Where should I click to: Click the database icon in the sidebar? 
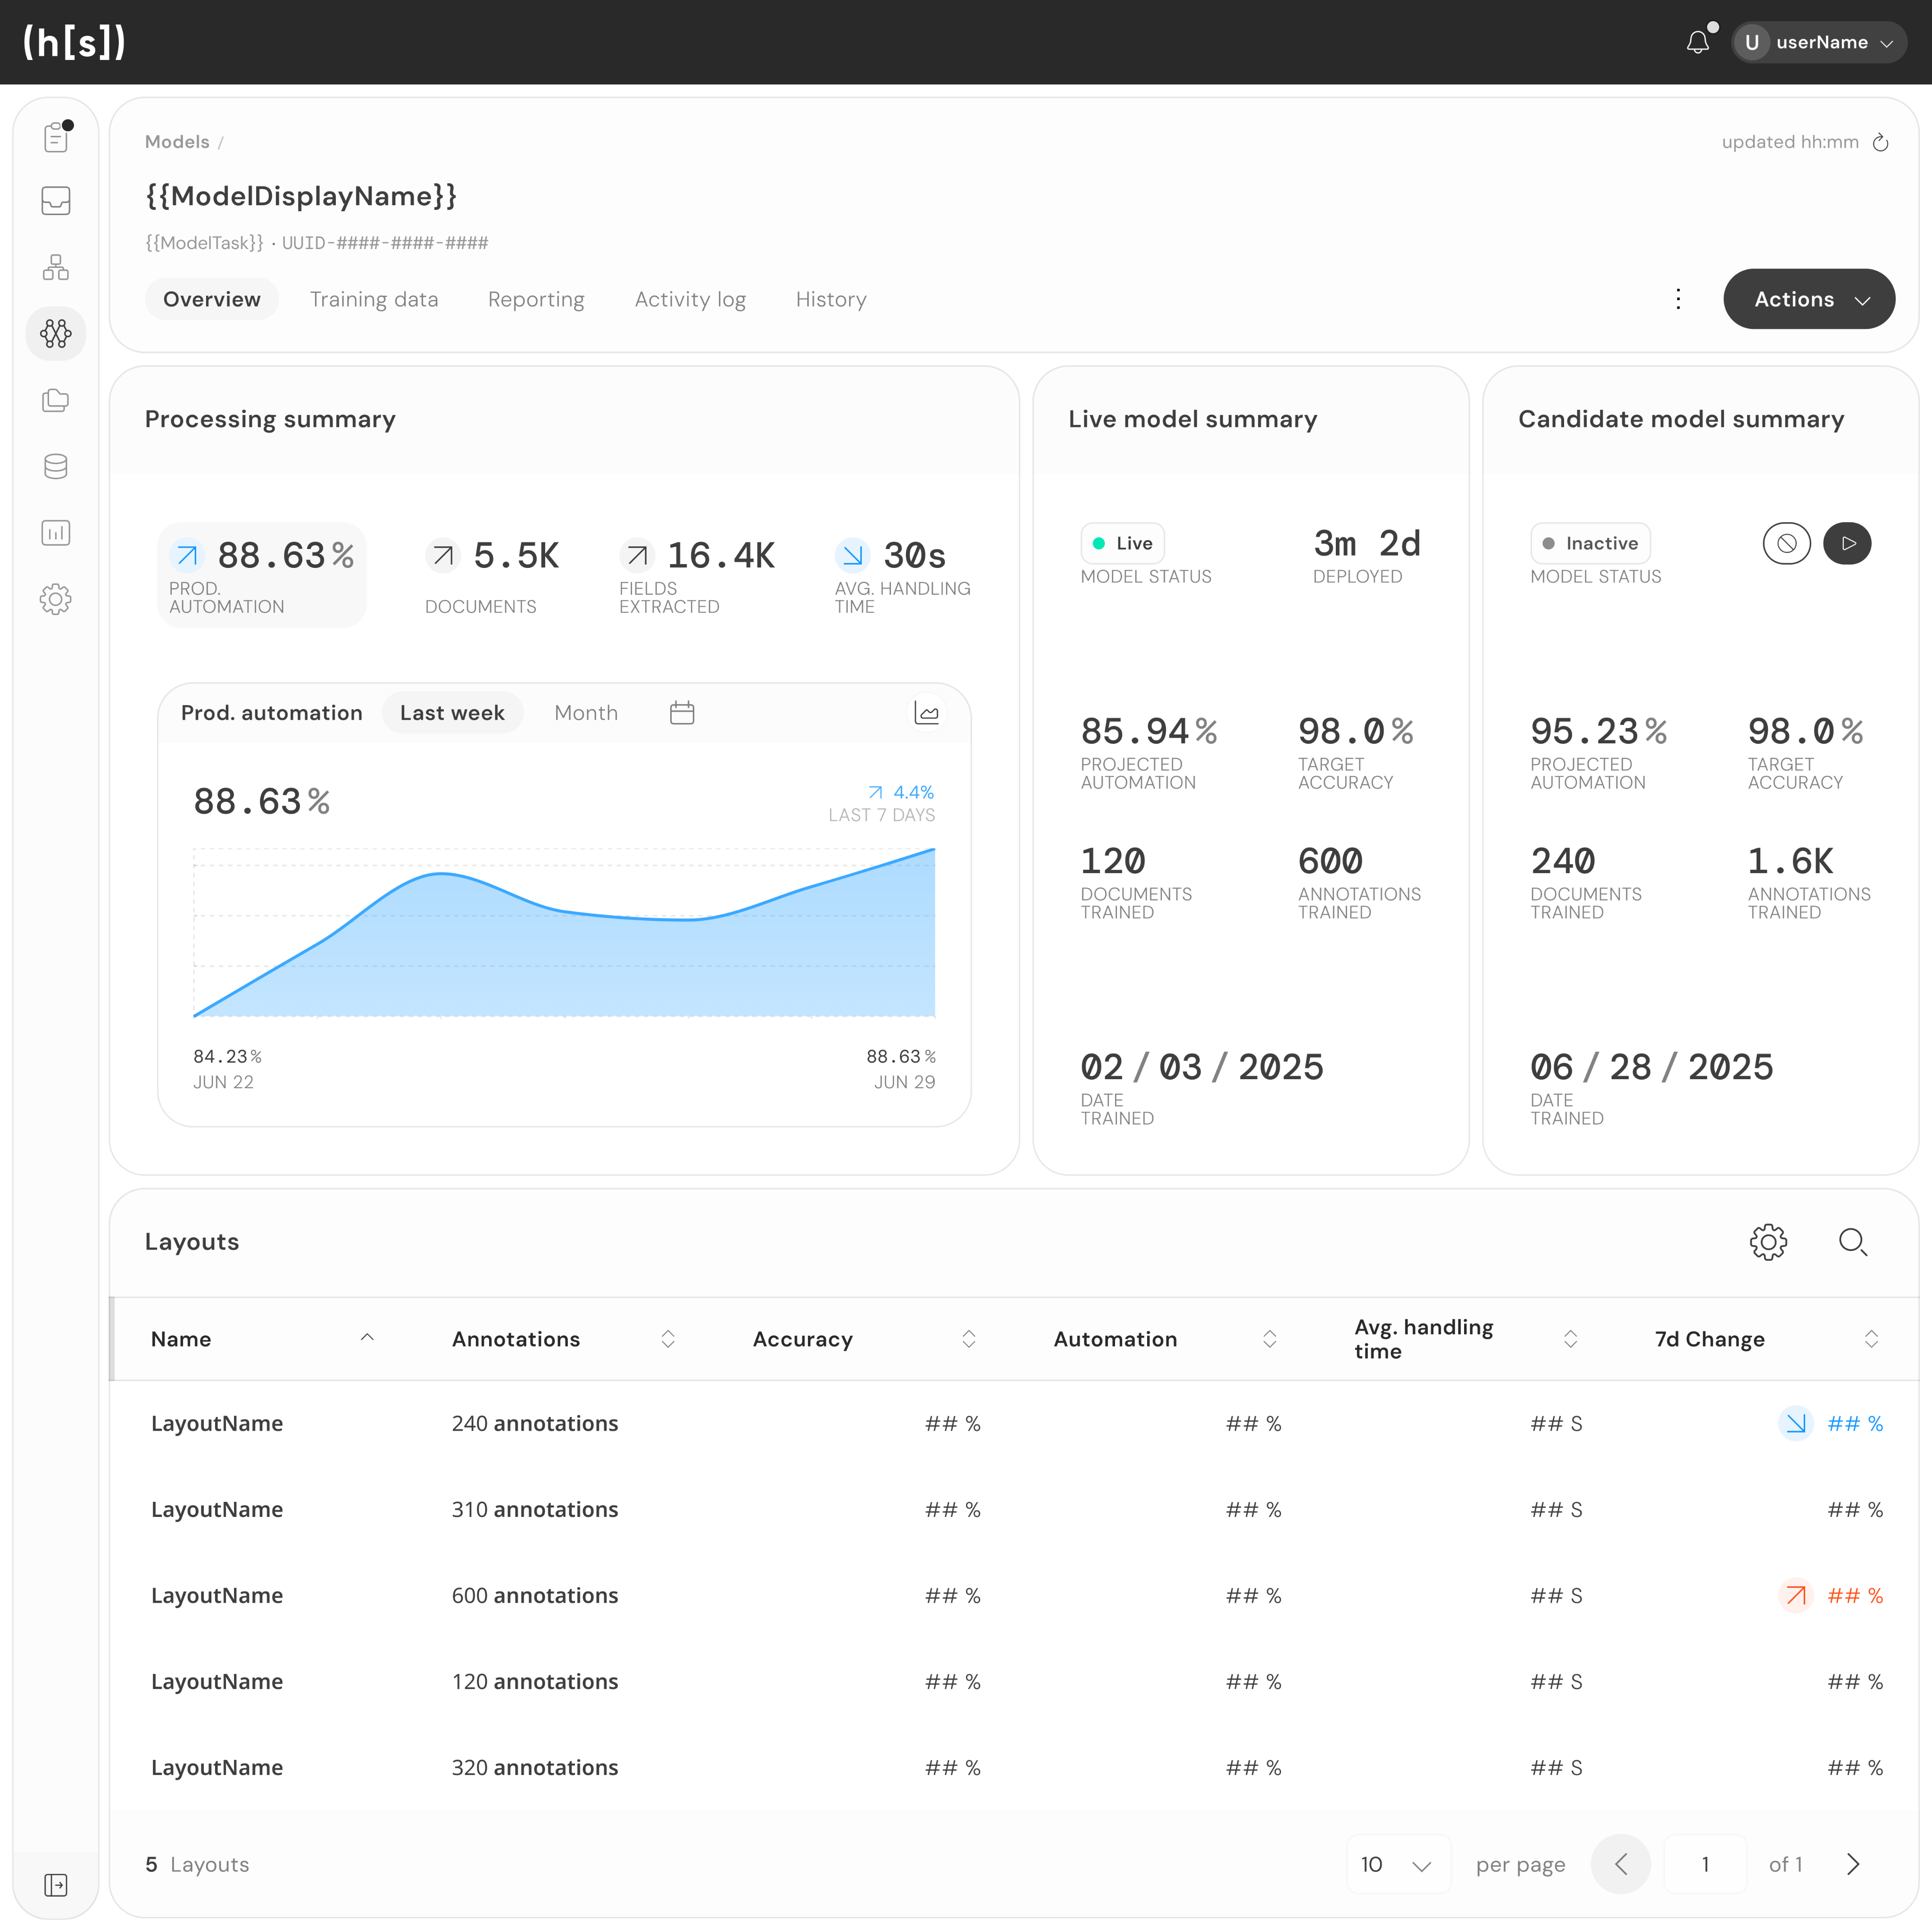pos(56,466)
